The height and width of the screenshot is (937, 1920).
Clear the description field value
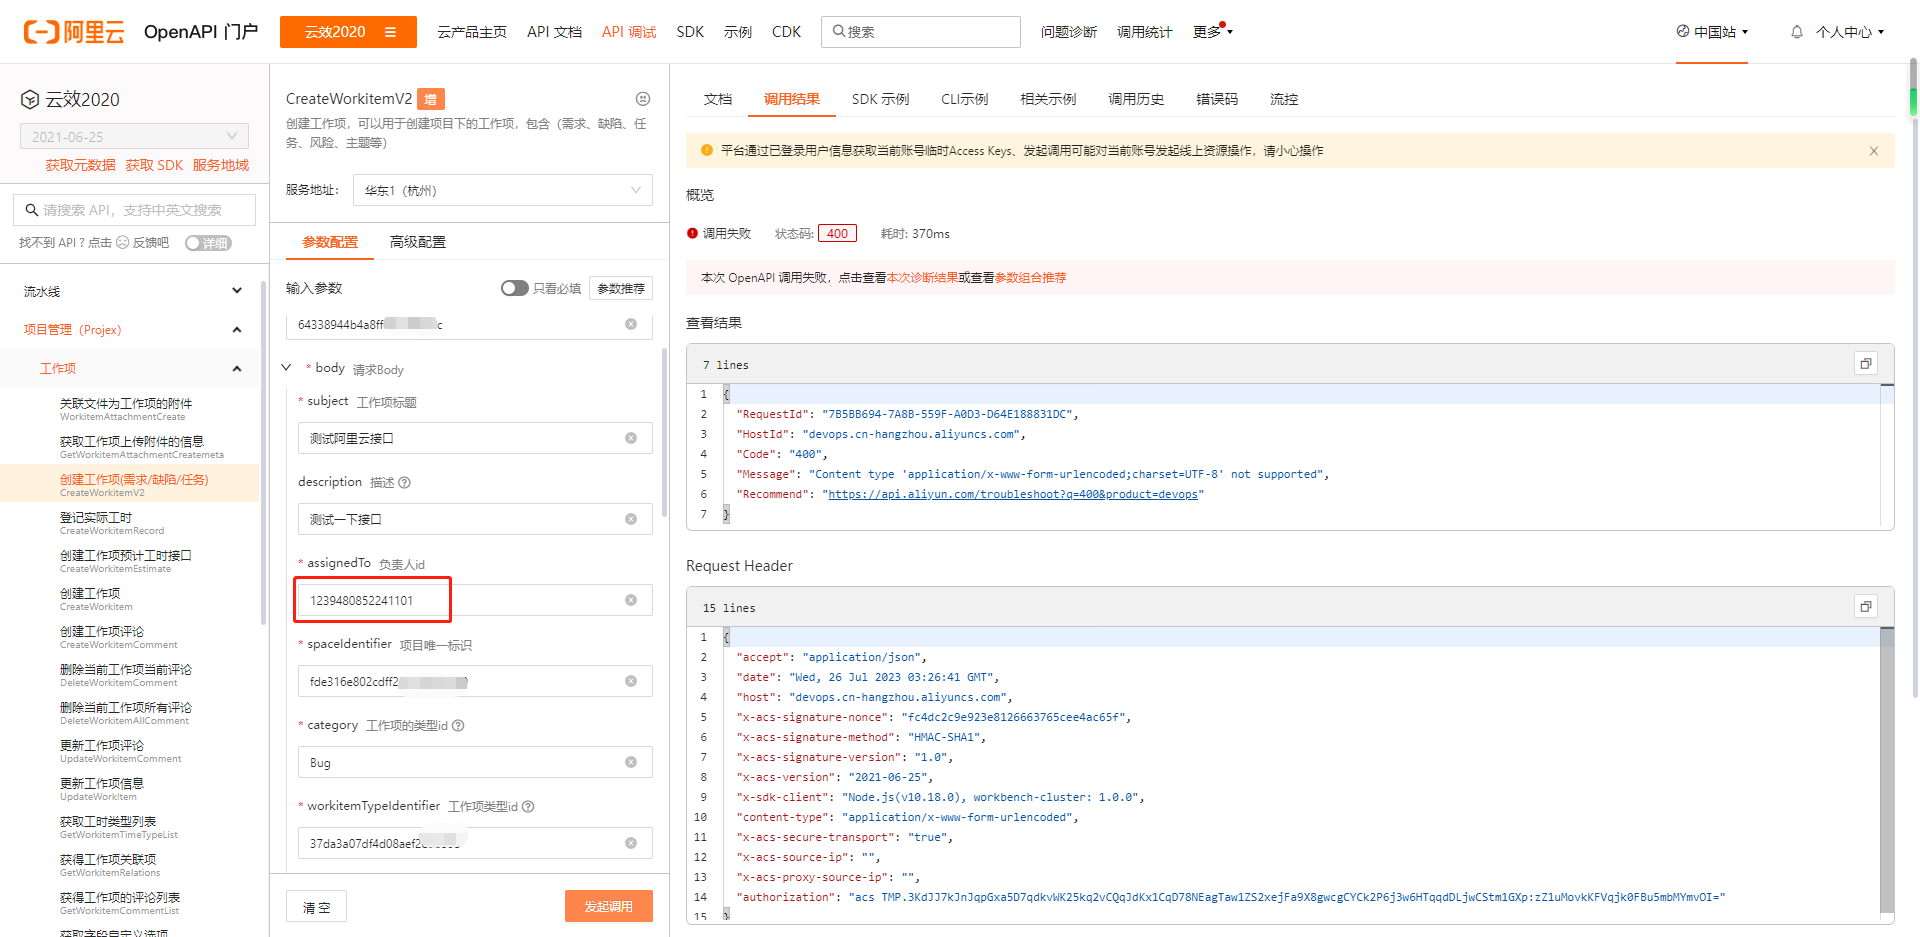point(631,519)
